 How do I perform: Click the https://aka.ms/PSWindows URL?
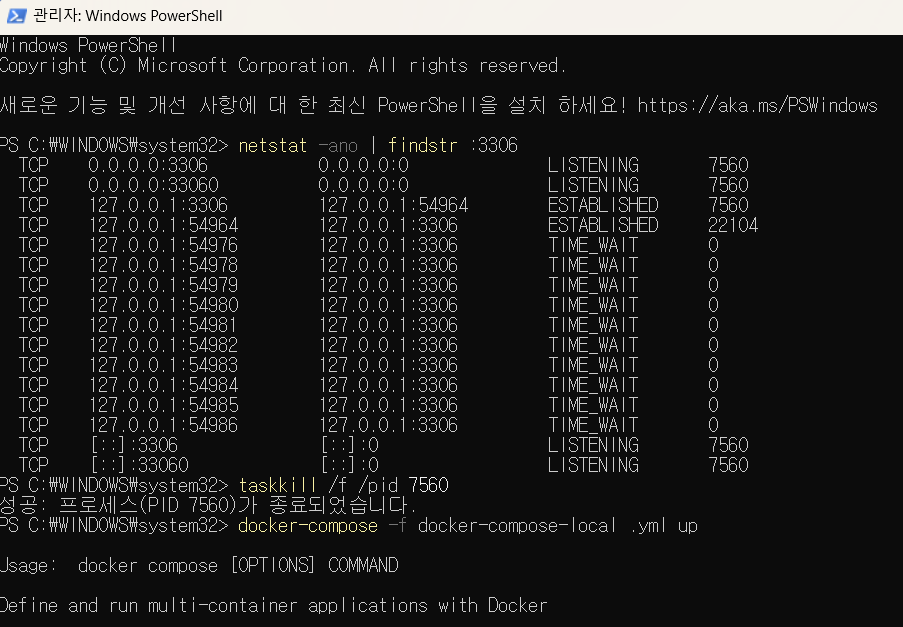point(757,105)
